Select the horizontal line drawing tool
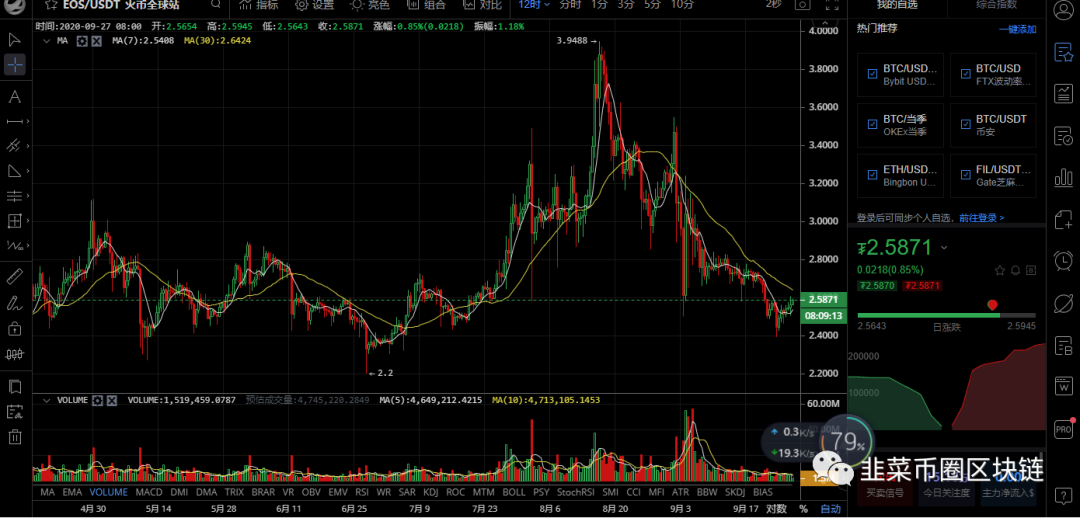The width and height of the screenshot is (1080, 518). 14,121
